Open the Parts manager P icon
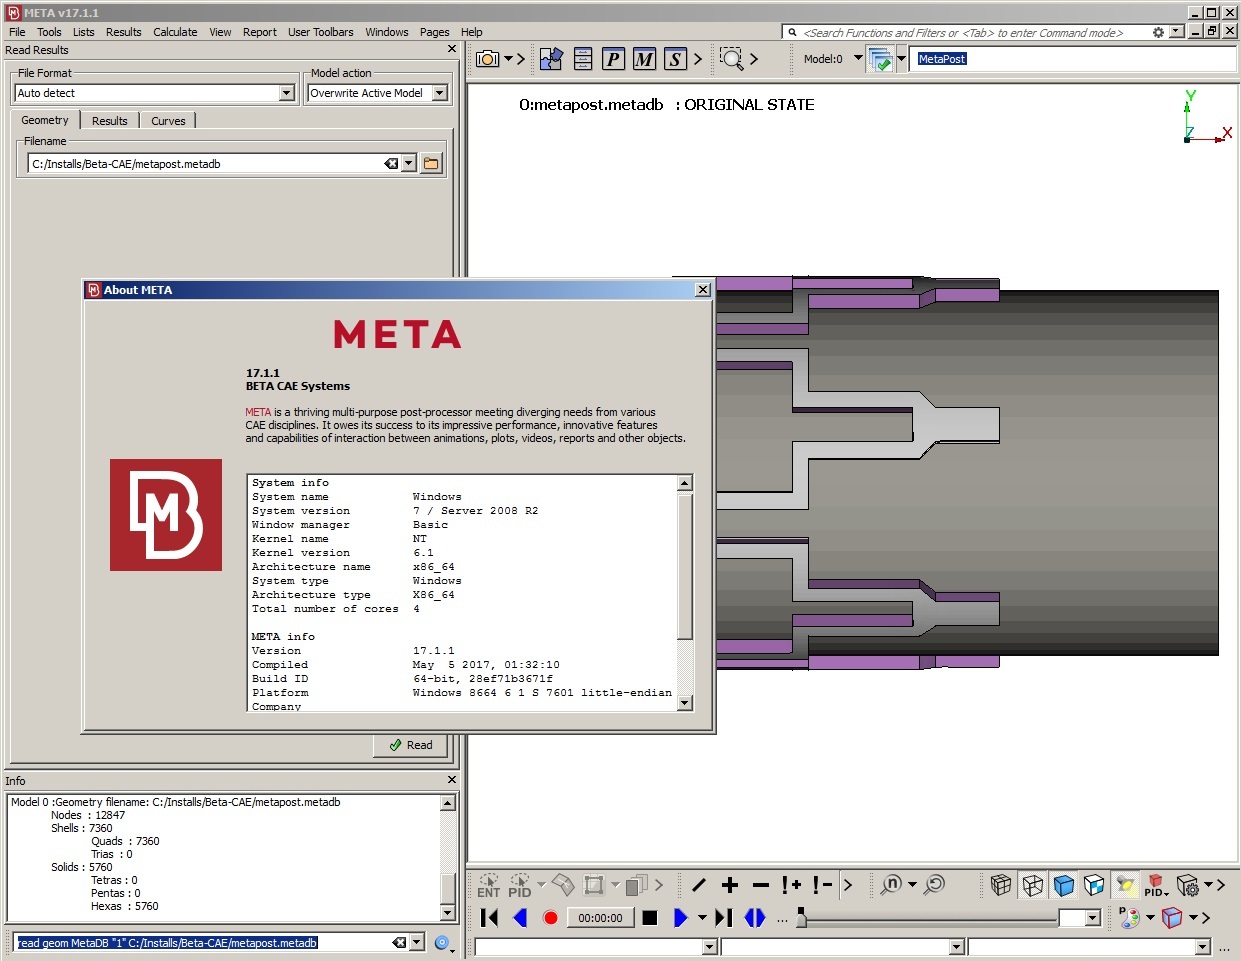Image resolution: width=1241 pixels, height=961 pixels. coord(614,59)
